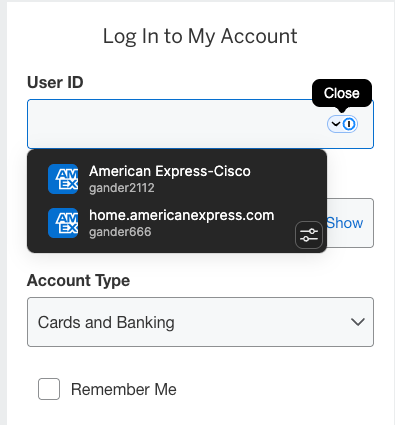Click the Log In to My Account heading

click(x=200, y=36)
